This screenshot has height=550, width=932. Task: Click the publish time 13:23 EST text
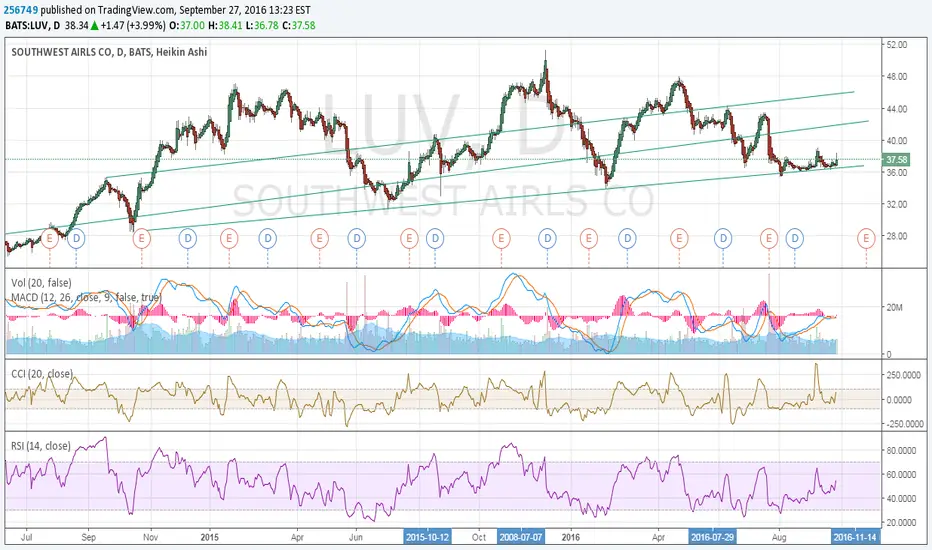pos(289,10)
